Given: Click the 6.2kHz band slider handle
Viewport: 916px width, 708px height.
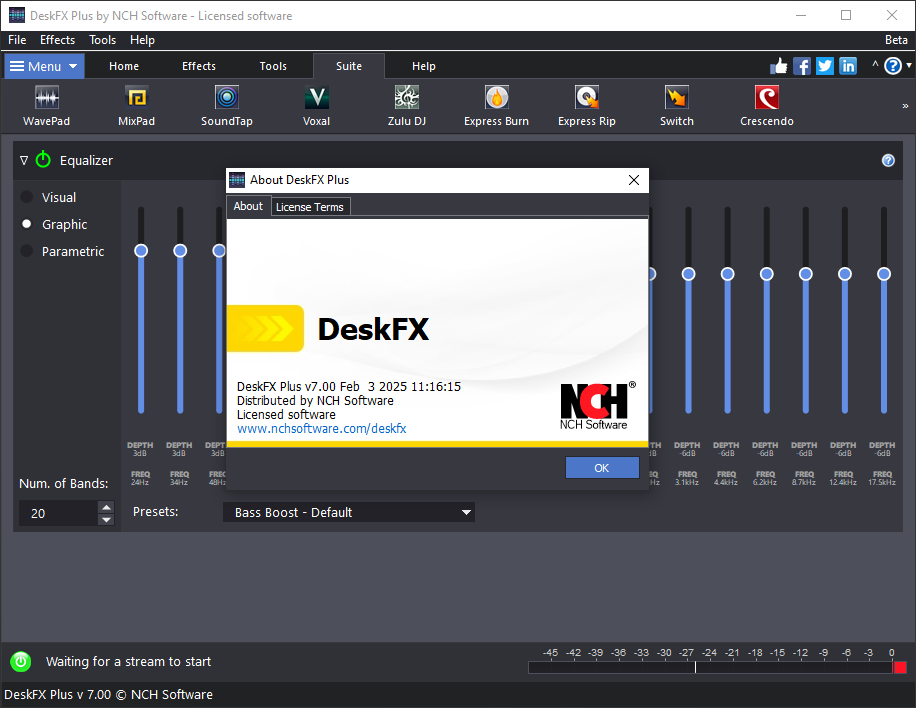Looking at the screenshot, I should 766,274.
